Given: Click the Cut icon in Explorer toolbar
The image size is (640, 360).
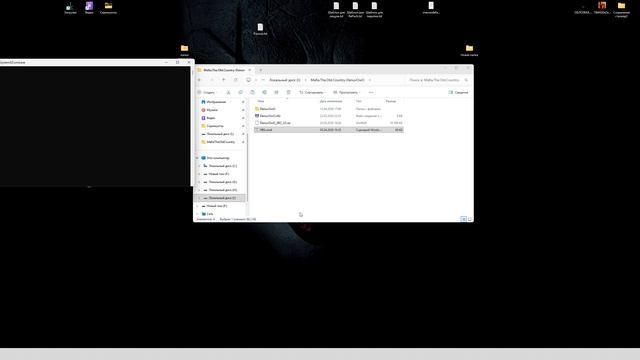Looking at the screenshot, I should 229,93.
